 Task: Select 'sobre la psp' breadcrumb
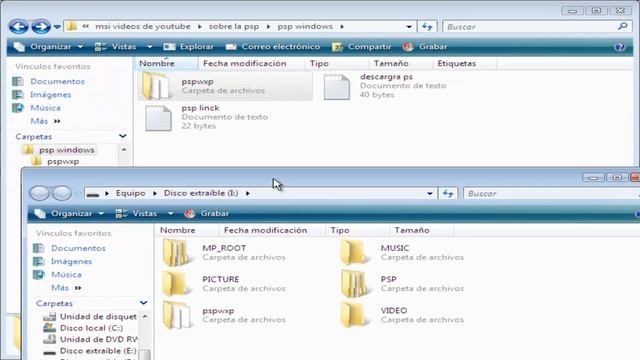pyautogui.click(x=234, y=27)
